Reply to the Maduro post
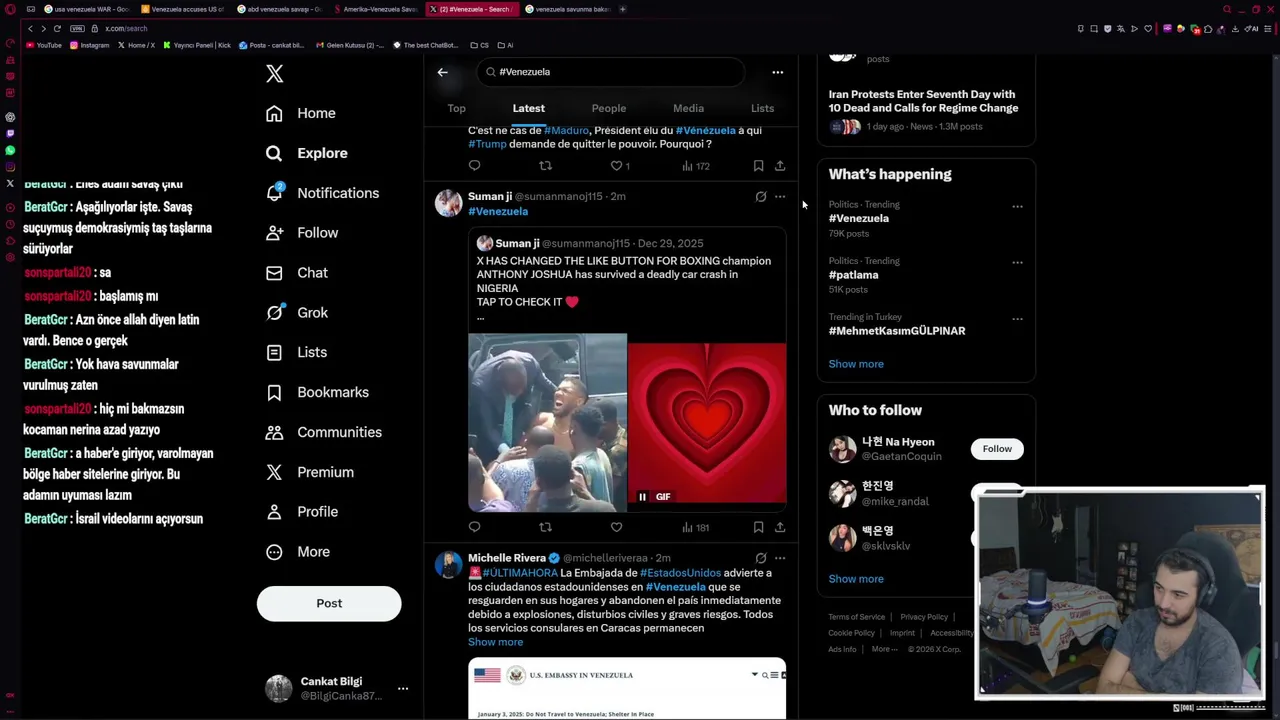The height and width of the screenshot is (720, 1280). [x=475, y=166]
